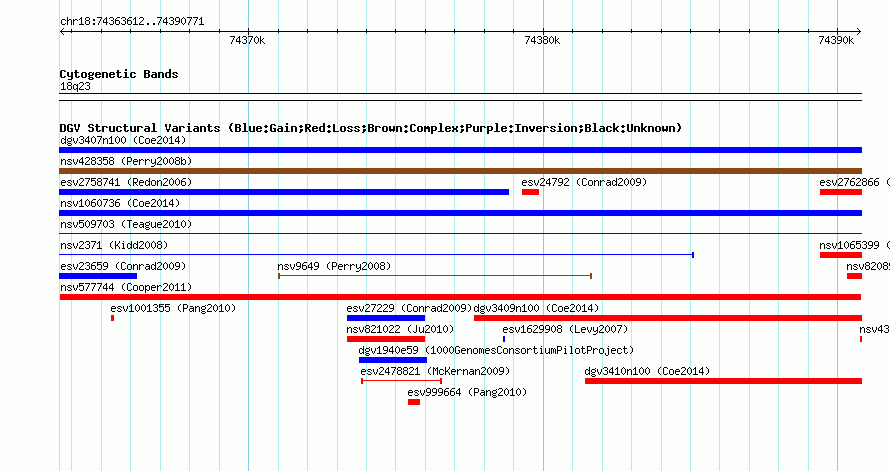Click the thin red line of esv2478821

(401, 381)
